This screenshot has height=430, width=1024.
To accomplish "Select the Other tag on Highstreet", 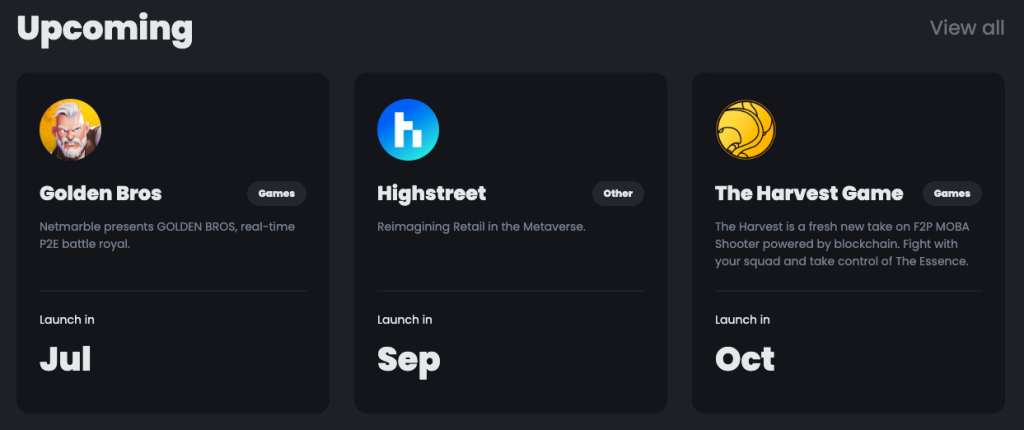I will tap(618, 193).
